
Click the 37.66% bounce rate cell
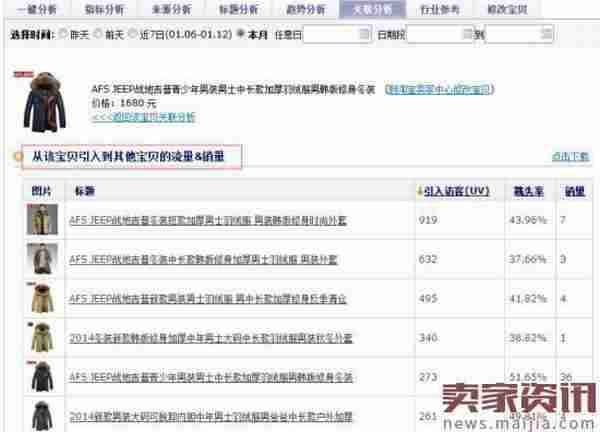pos(528,259)
